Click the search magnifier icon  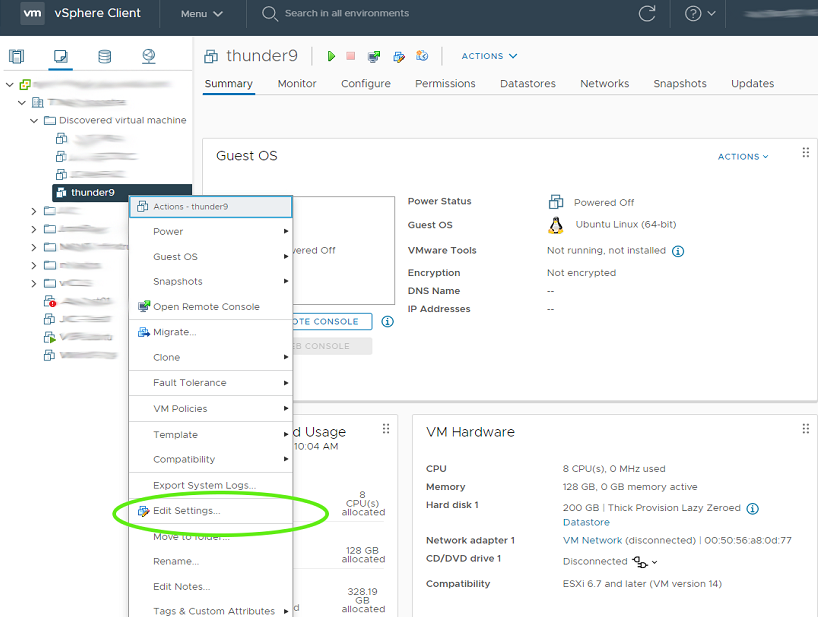[270, 14]
